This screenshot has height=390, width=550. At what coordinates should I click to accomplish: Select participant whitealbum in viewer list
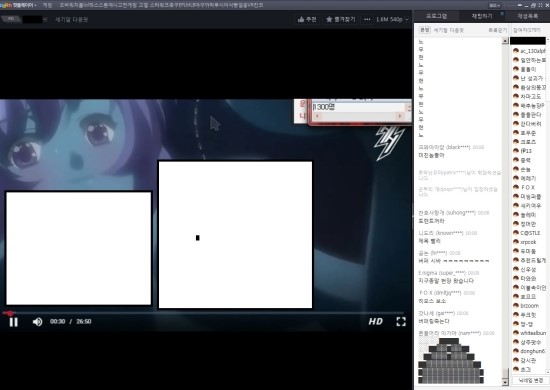tap(529, 333)
